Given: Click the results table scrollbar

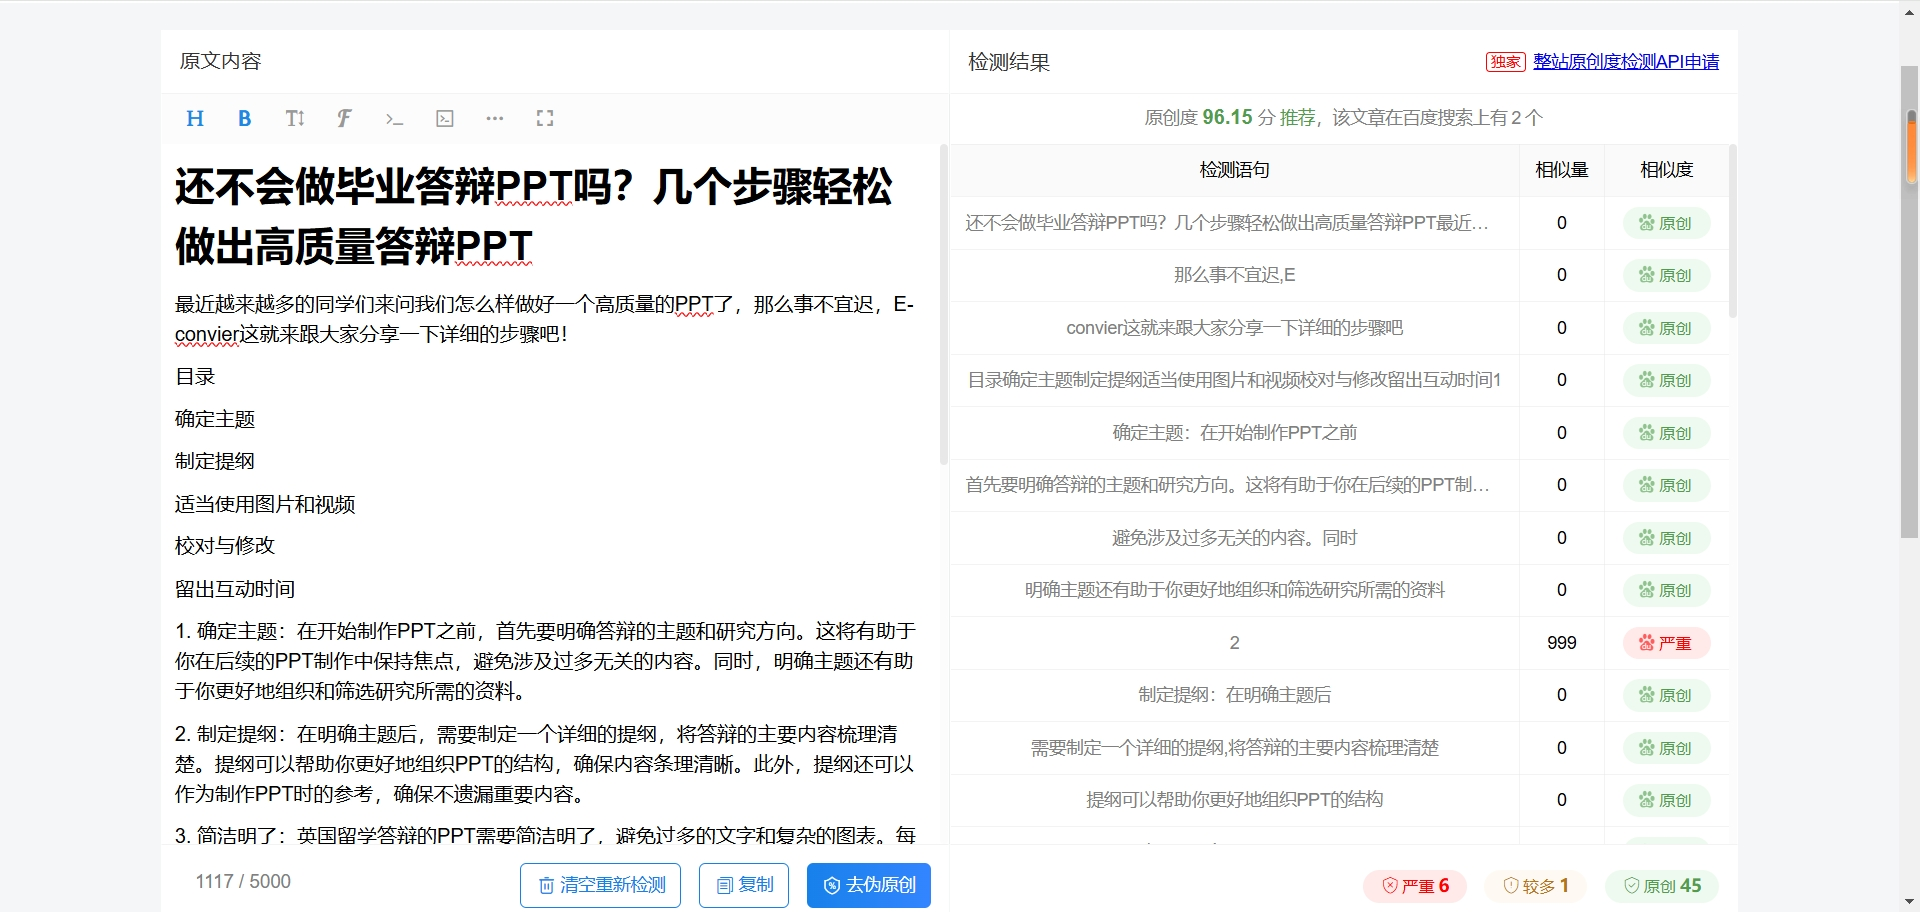Looking at the screenshot, I should click(1733, 232).
